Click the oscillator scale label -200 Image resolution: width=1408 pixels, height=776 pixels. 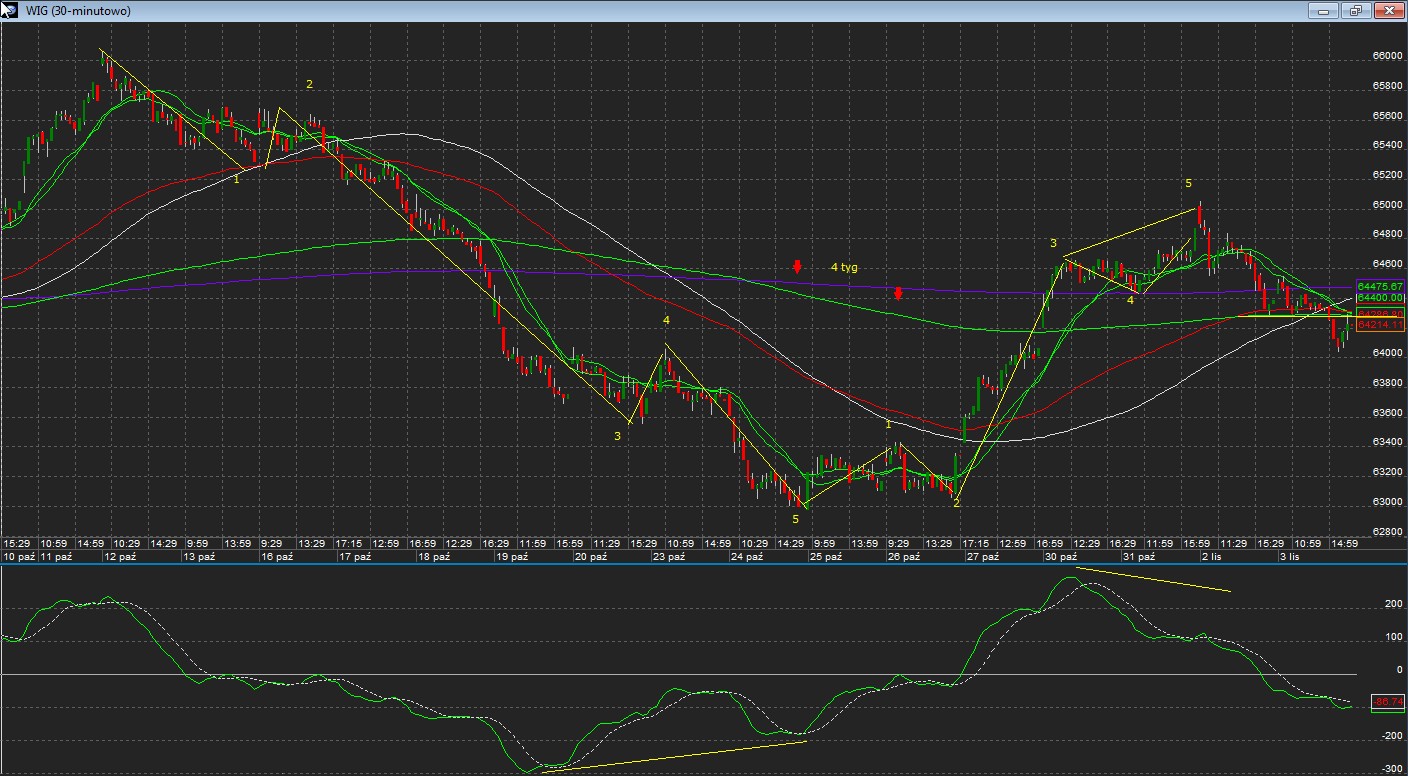click(x=1390, y=735)
